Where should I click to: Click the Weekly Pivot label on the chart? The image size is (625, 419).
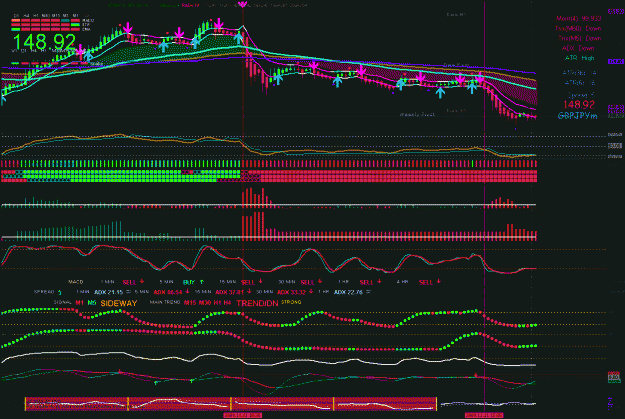pyautogui.click(x=417, y=114)
